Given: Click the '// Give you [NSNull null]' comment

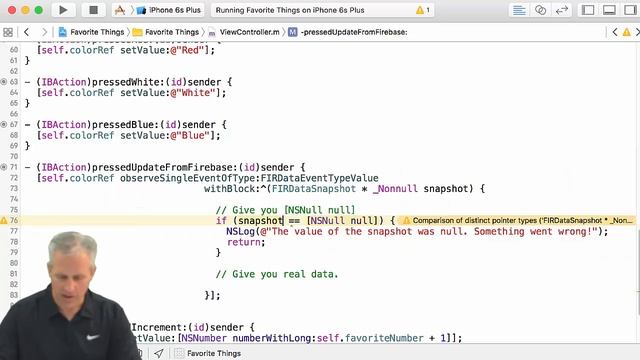Looking at the screenshot, I should [285, 210].
